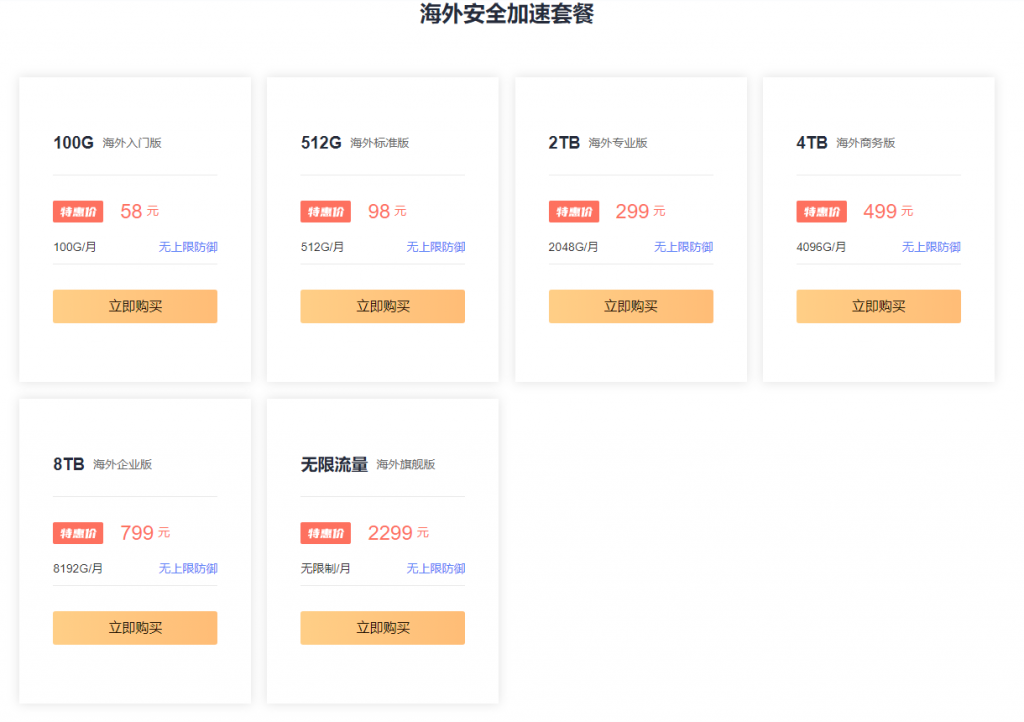Click the 海外安全加速套餐 page heading
The image size is (1024, 722).
pos(506,14)
